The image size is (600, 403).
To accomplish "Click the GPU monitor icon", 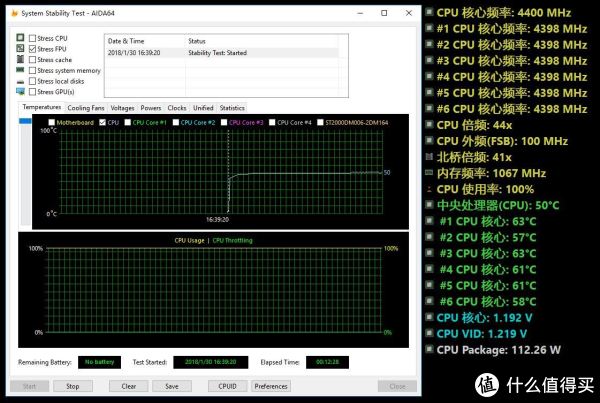I will 20,91.
